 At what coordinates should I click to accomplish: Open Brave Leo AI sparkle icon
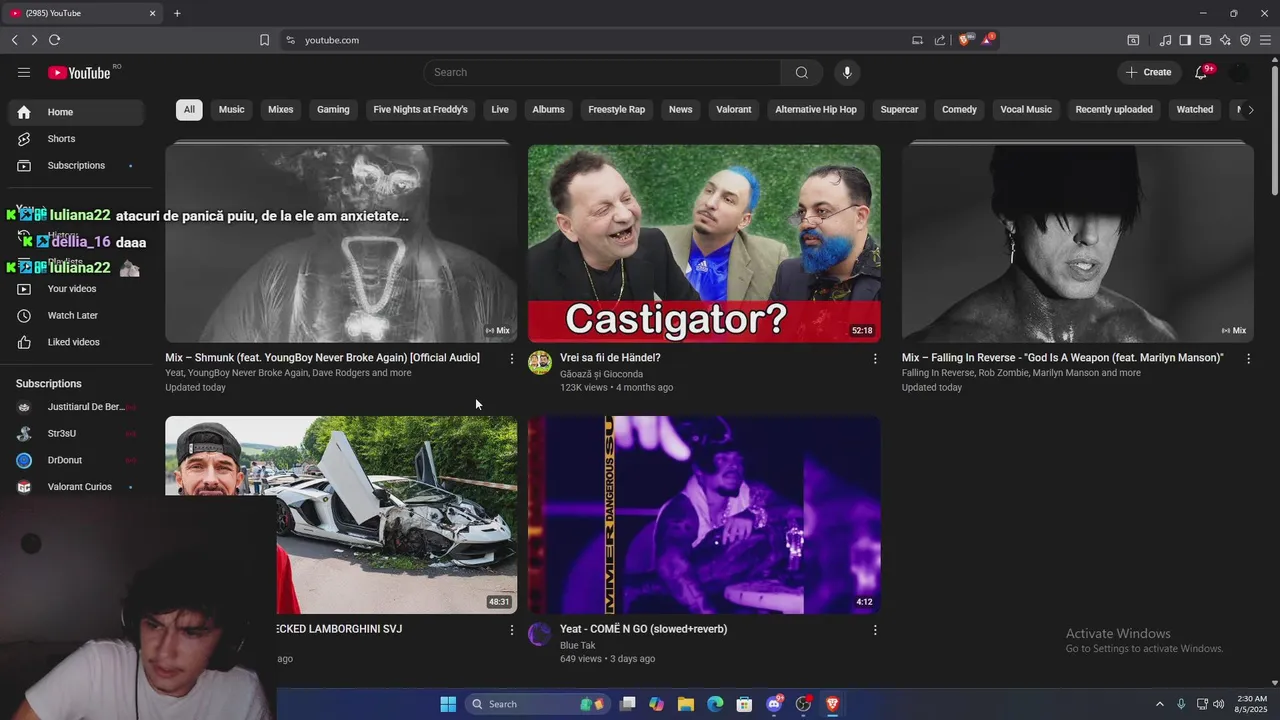[x=1225, y=40]
